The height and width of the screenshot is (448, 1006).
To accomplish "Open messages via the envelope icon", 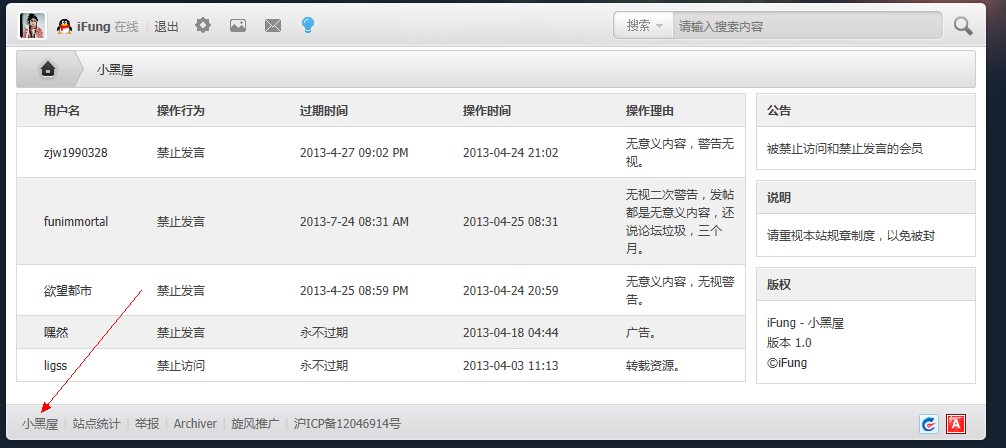I will 273,26.
